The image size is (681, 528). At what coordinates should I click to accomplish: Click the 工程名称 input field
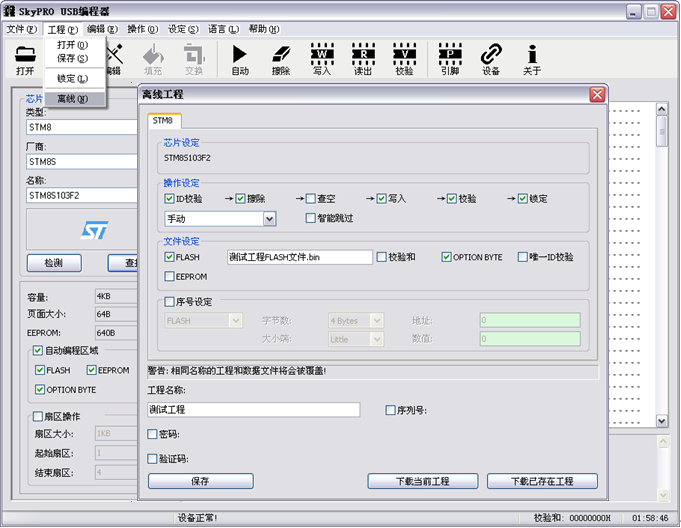(x=254, y=409)
